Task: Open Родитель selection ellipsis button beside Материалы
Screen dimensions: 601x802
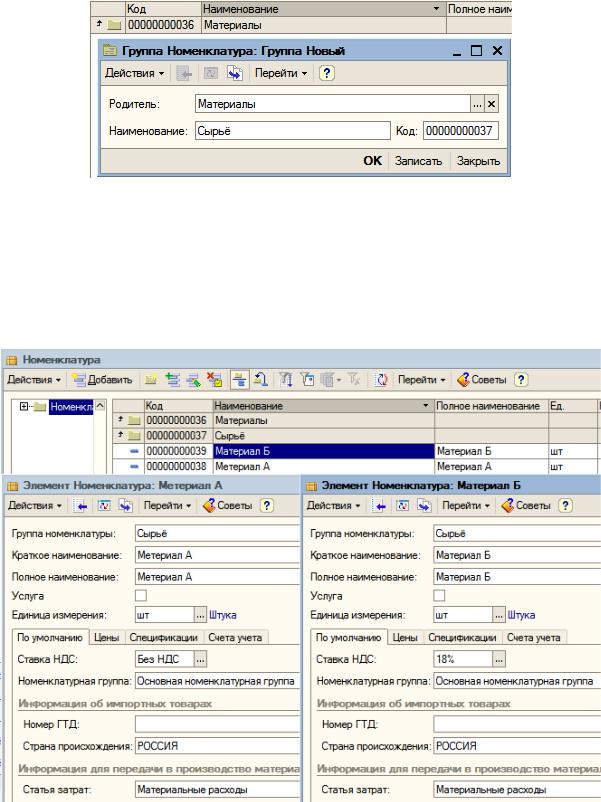Action: tap(477, 104)
